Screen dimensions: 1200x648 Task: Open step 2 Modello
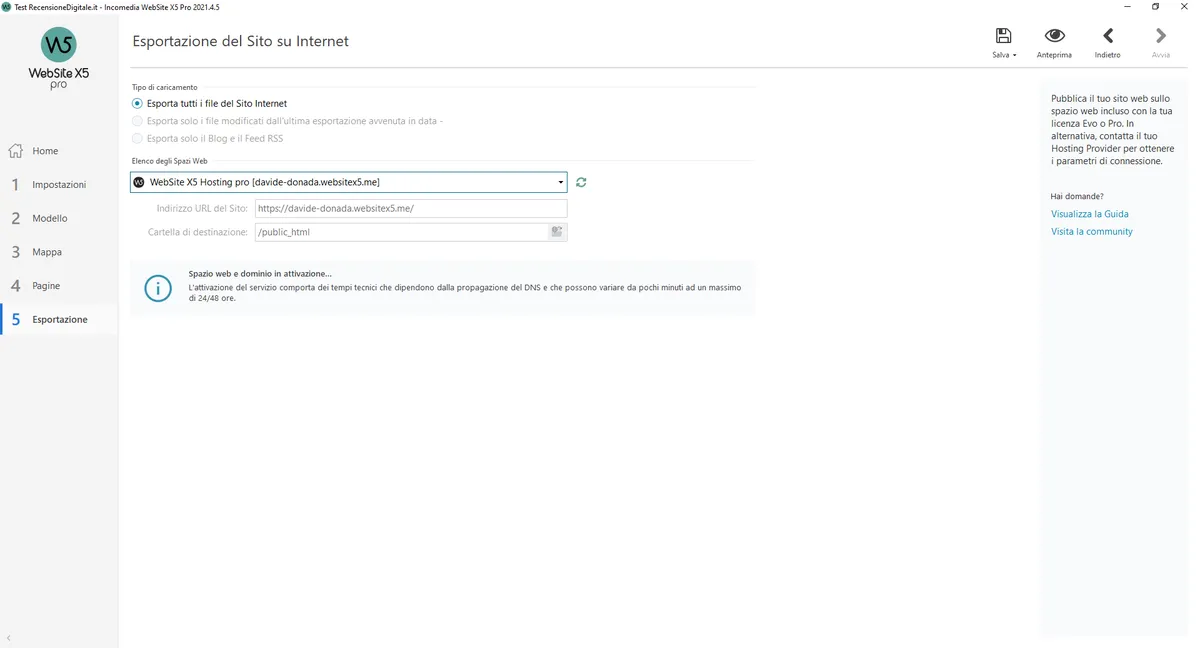coord(59,218)
